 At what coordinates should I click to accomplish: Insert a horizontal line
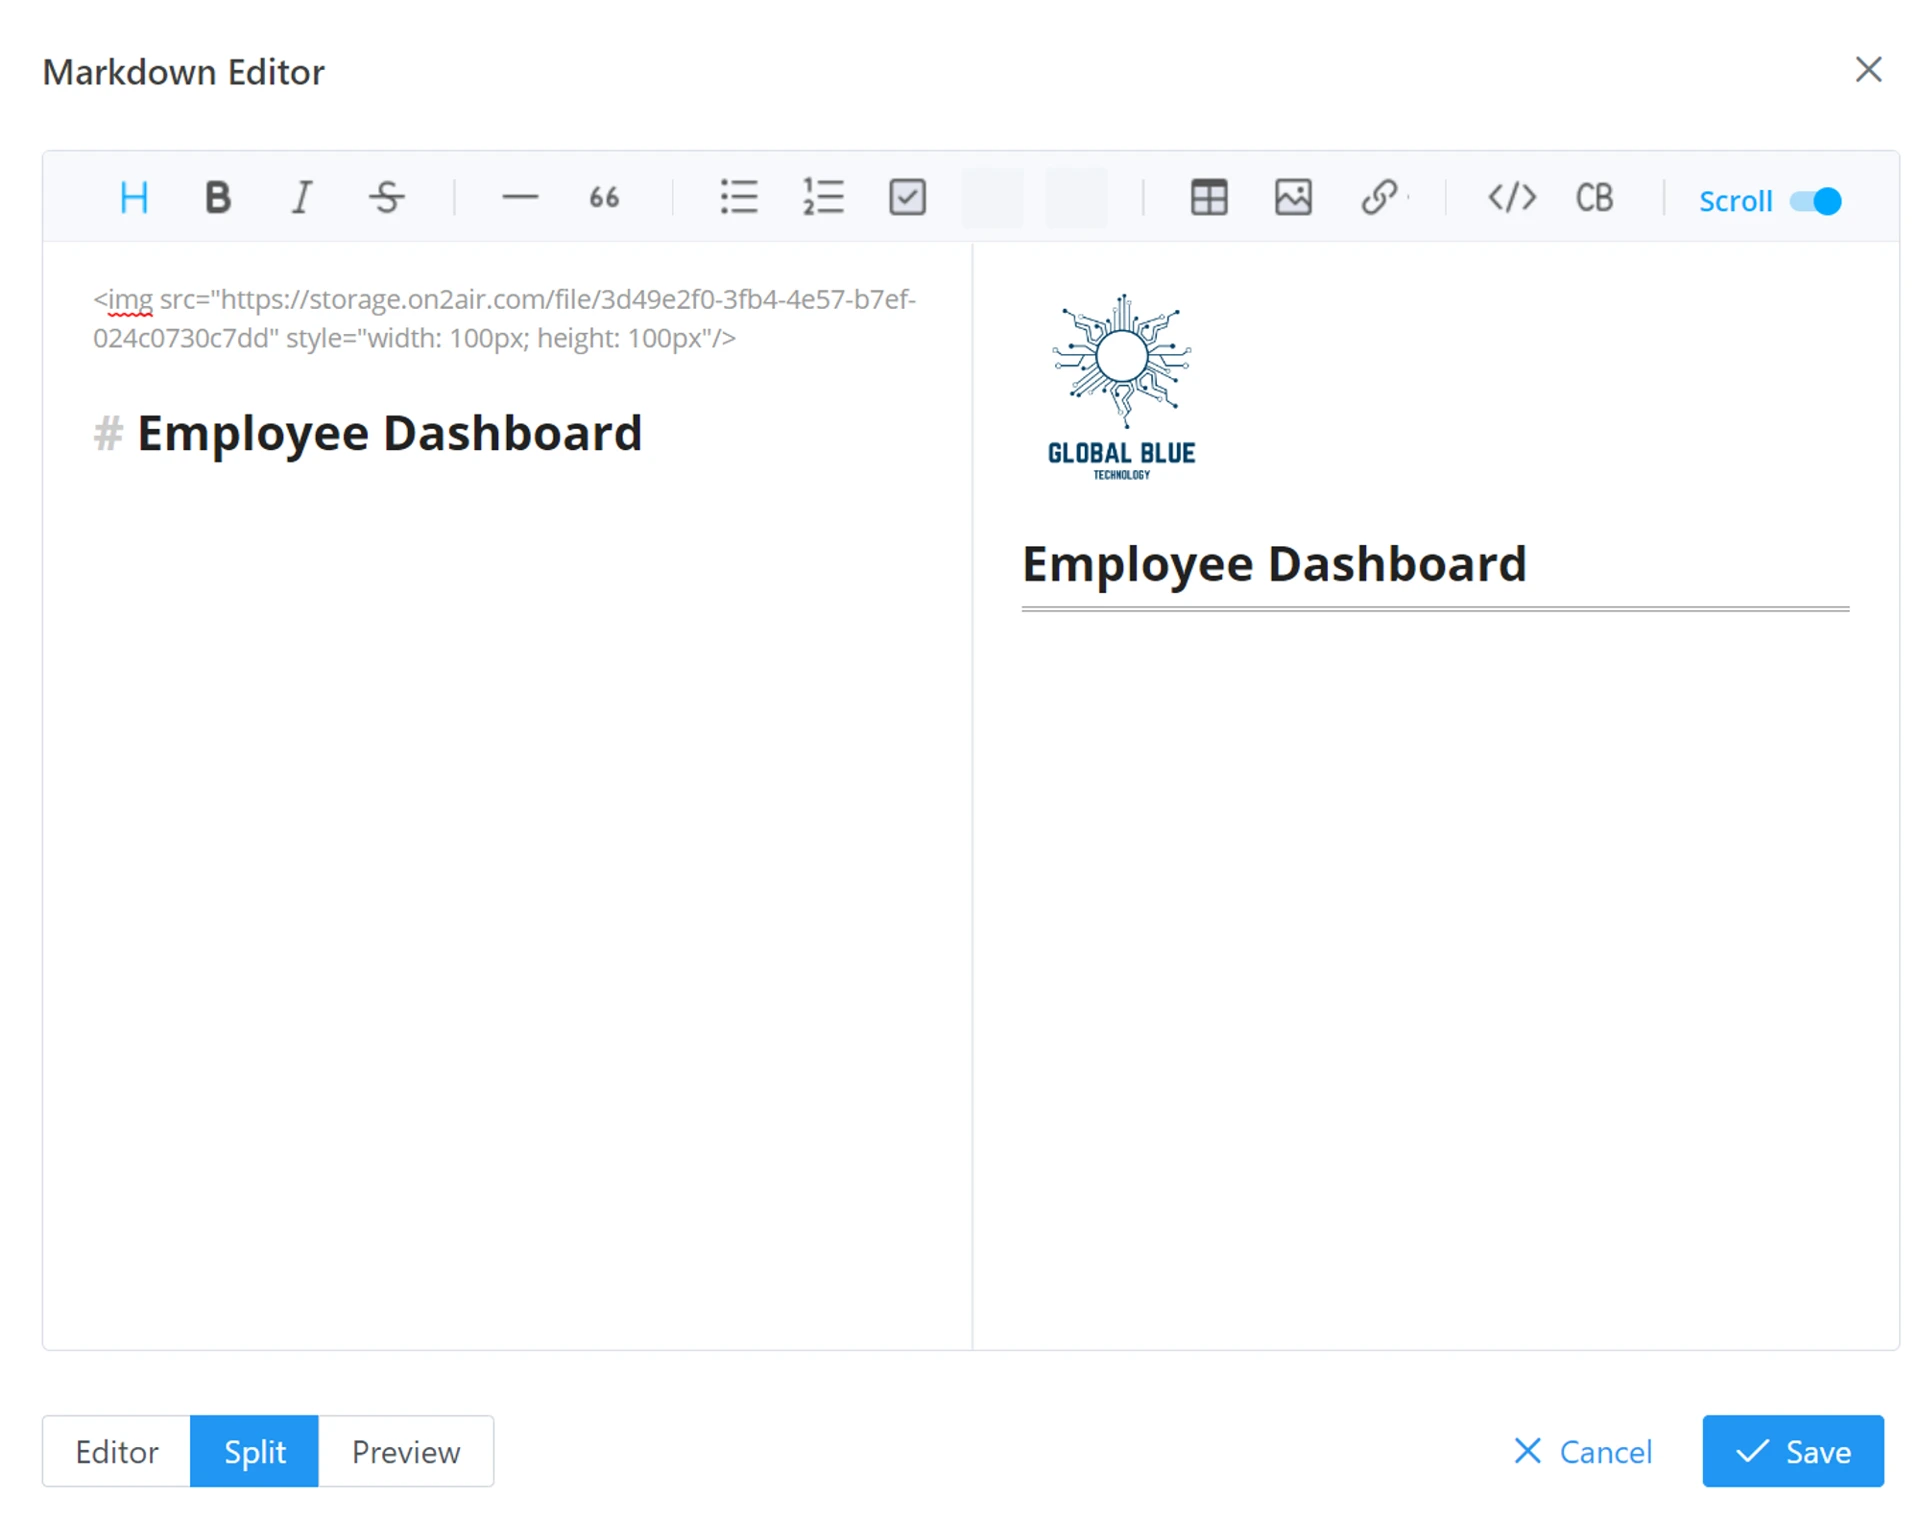pyautogui.click(x=519, y=197)
